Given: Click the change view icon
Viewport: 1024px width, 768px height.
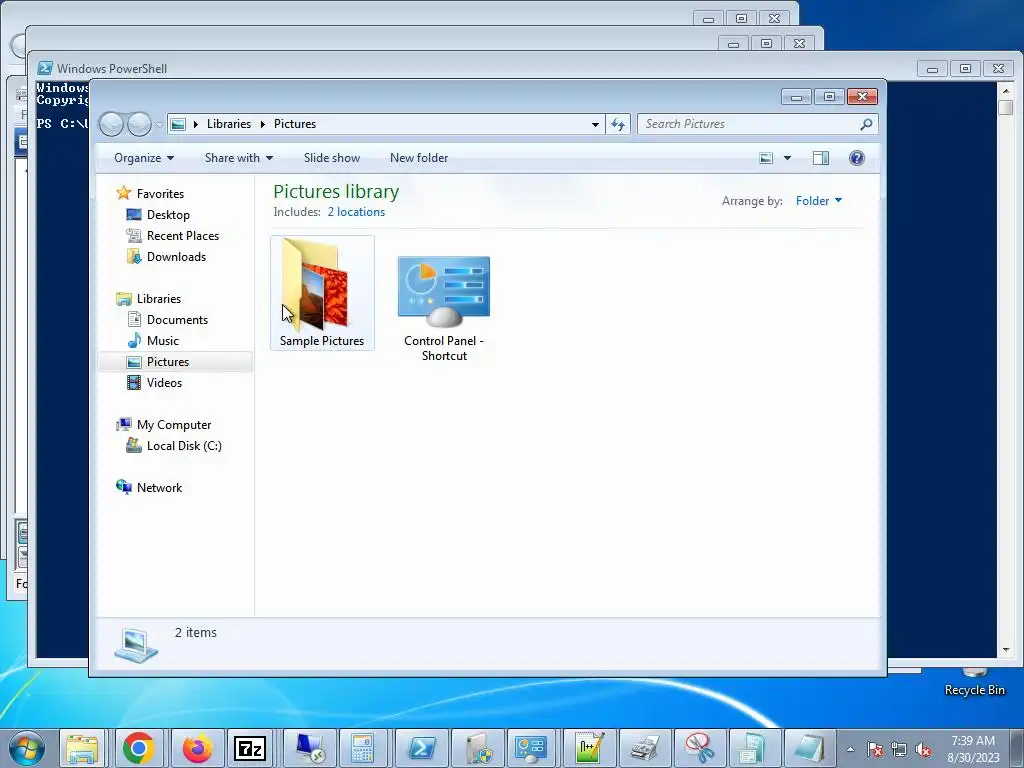Looking at the screenshot, I should pyautogui.click(x=766, y=158).
